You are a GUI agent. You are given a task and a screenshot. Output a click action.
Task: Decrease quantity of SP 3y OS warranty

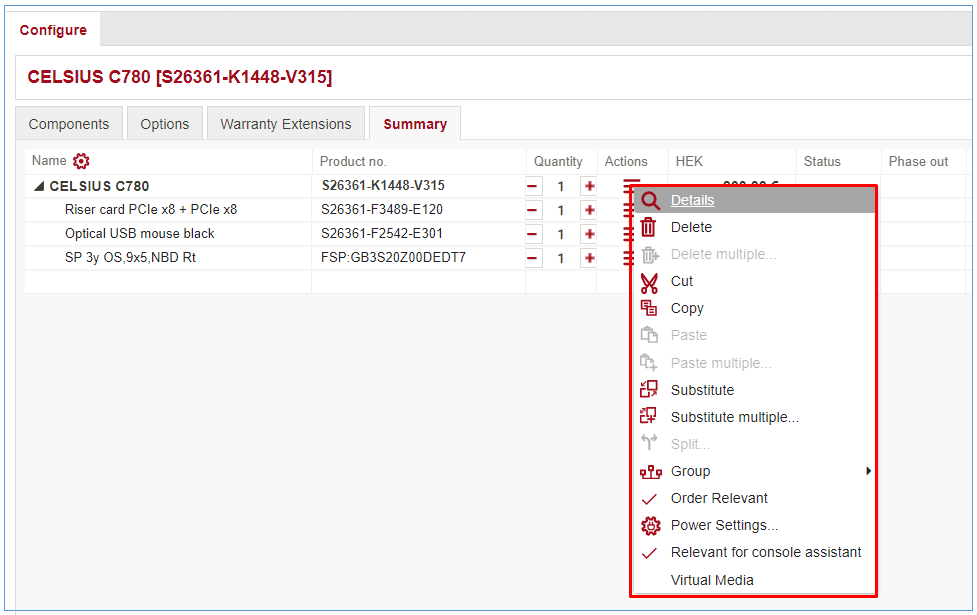pyautogui.click(x=533, y=258)
